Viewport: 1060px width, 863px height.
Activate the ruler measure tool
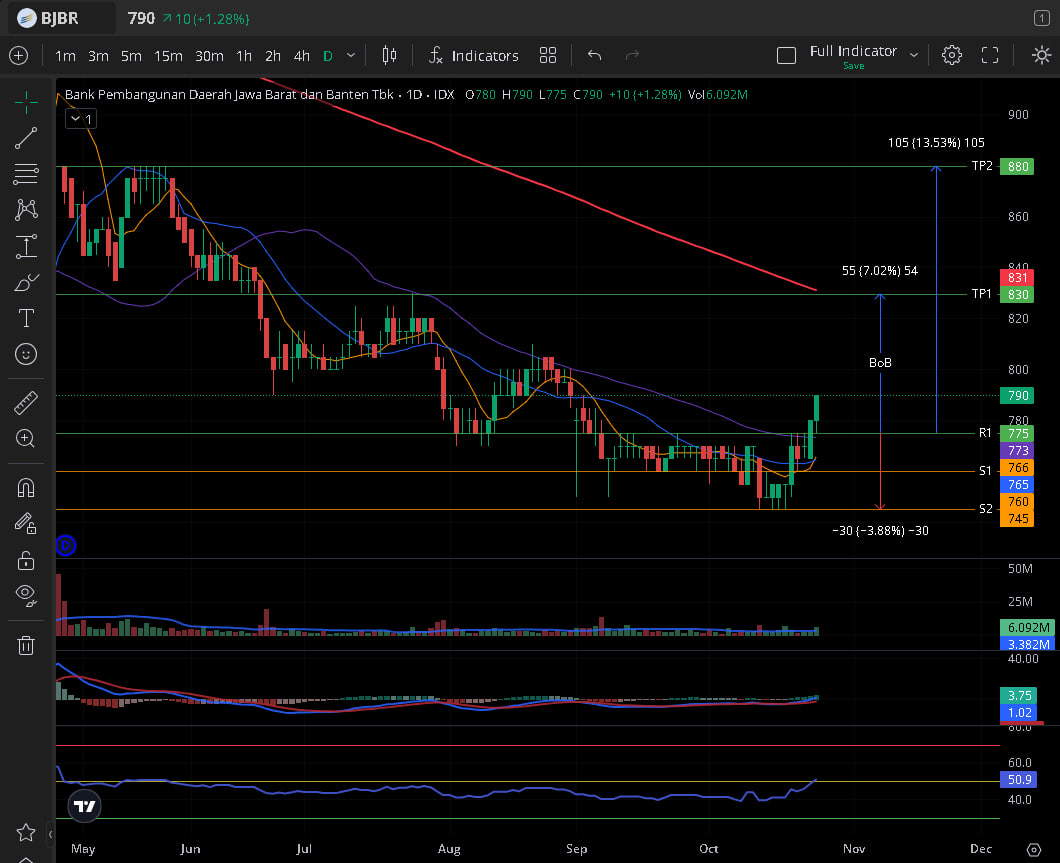click(x=26, y=403)
